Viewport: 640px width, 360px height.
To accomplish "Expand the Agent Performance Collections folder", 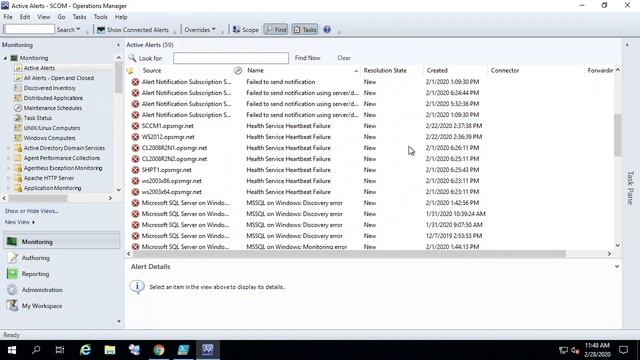I will pos(9,158).
